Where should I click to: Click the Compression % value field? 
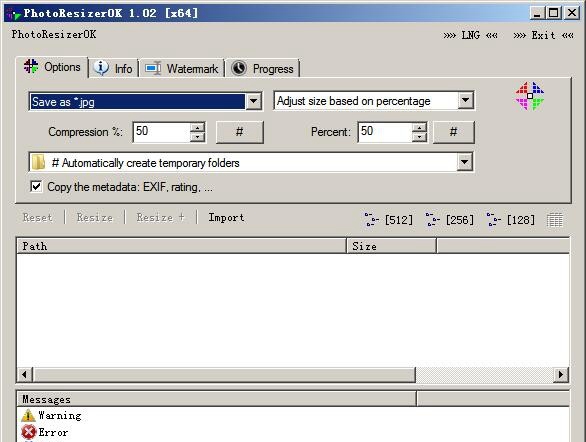[x=161, y=132]
